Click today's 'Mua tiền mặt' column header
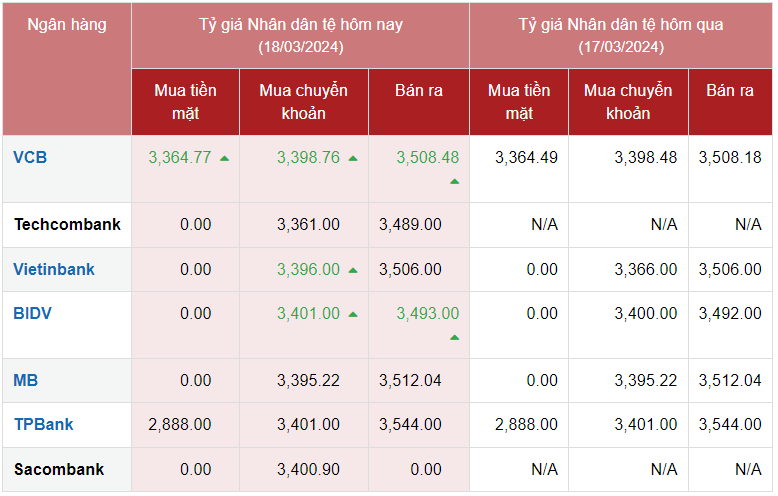 (x=185, y=101)
